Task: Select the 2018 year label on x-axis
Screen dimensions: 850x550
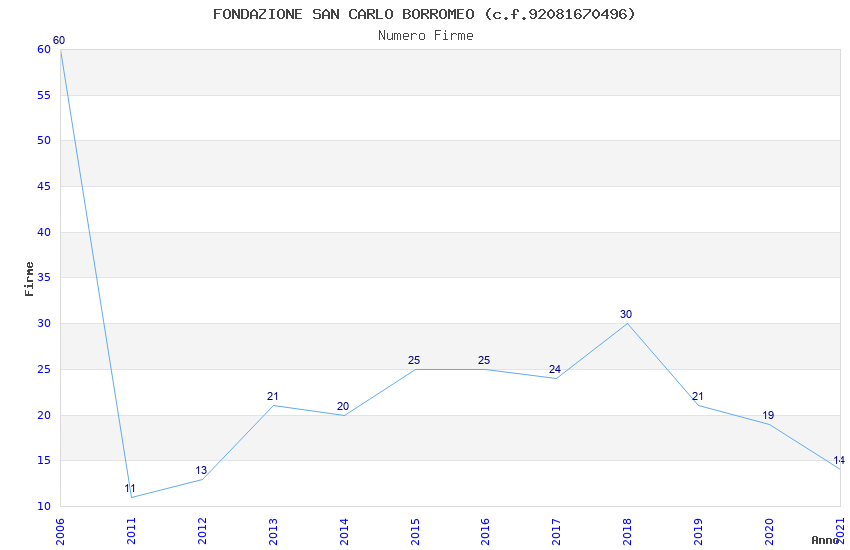Action: (x=627, y=531)
